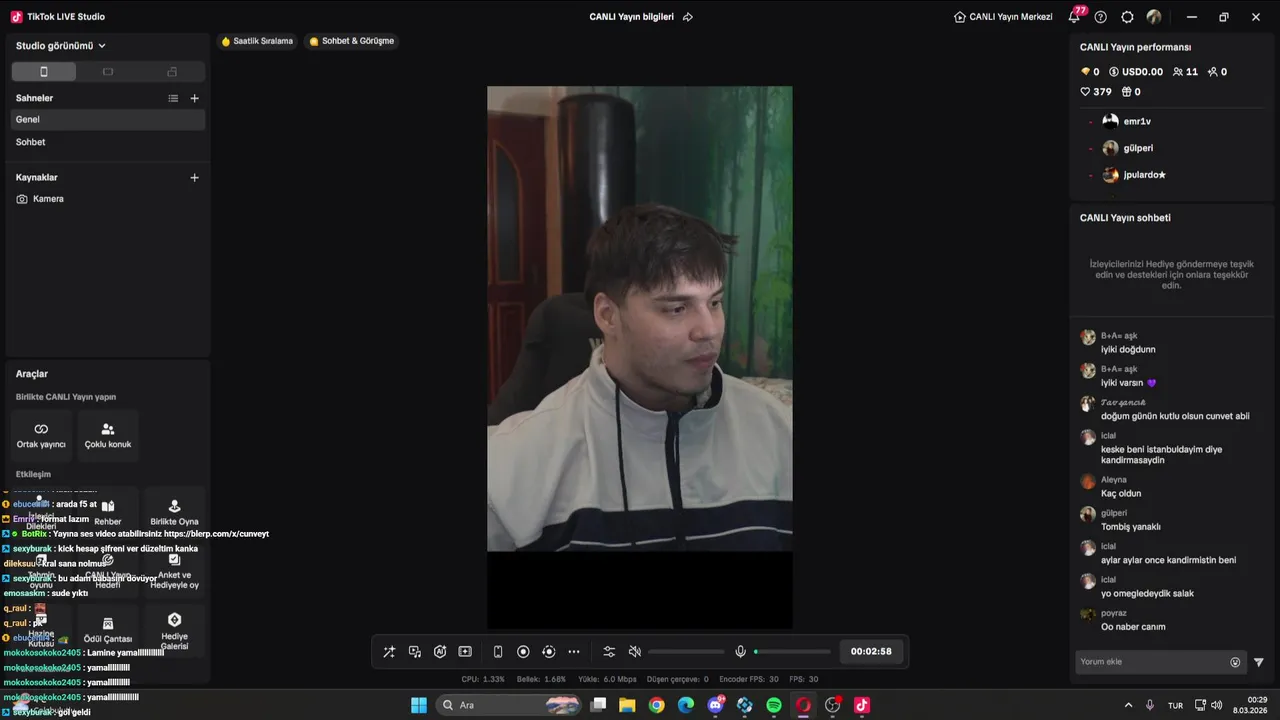
Task: Open the AI tools icon
Action: 440,652
